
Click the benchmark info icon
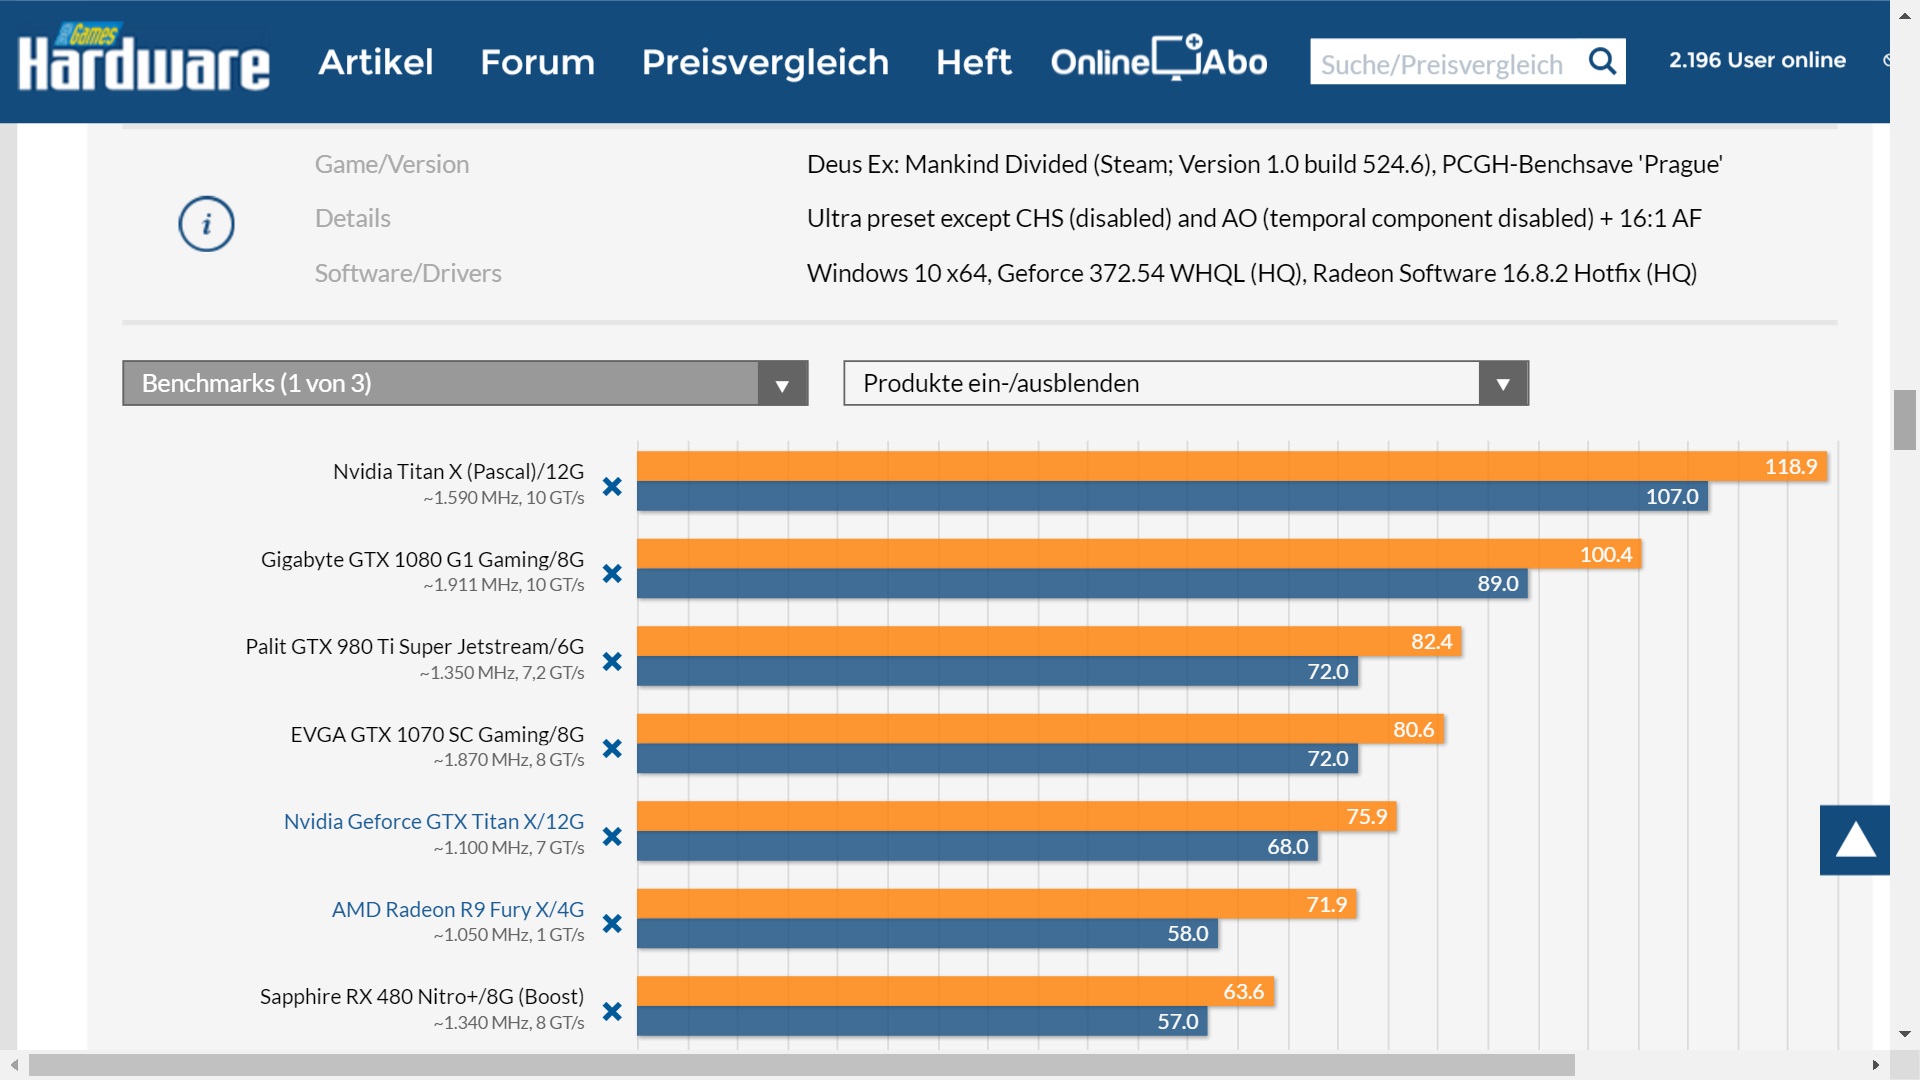tap(206, 223)
